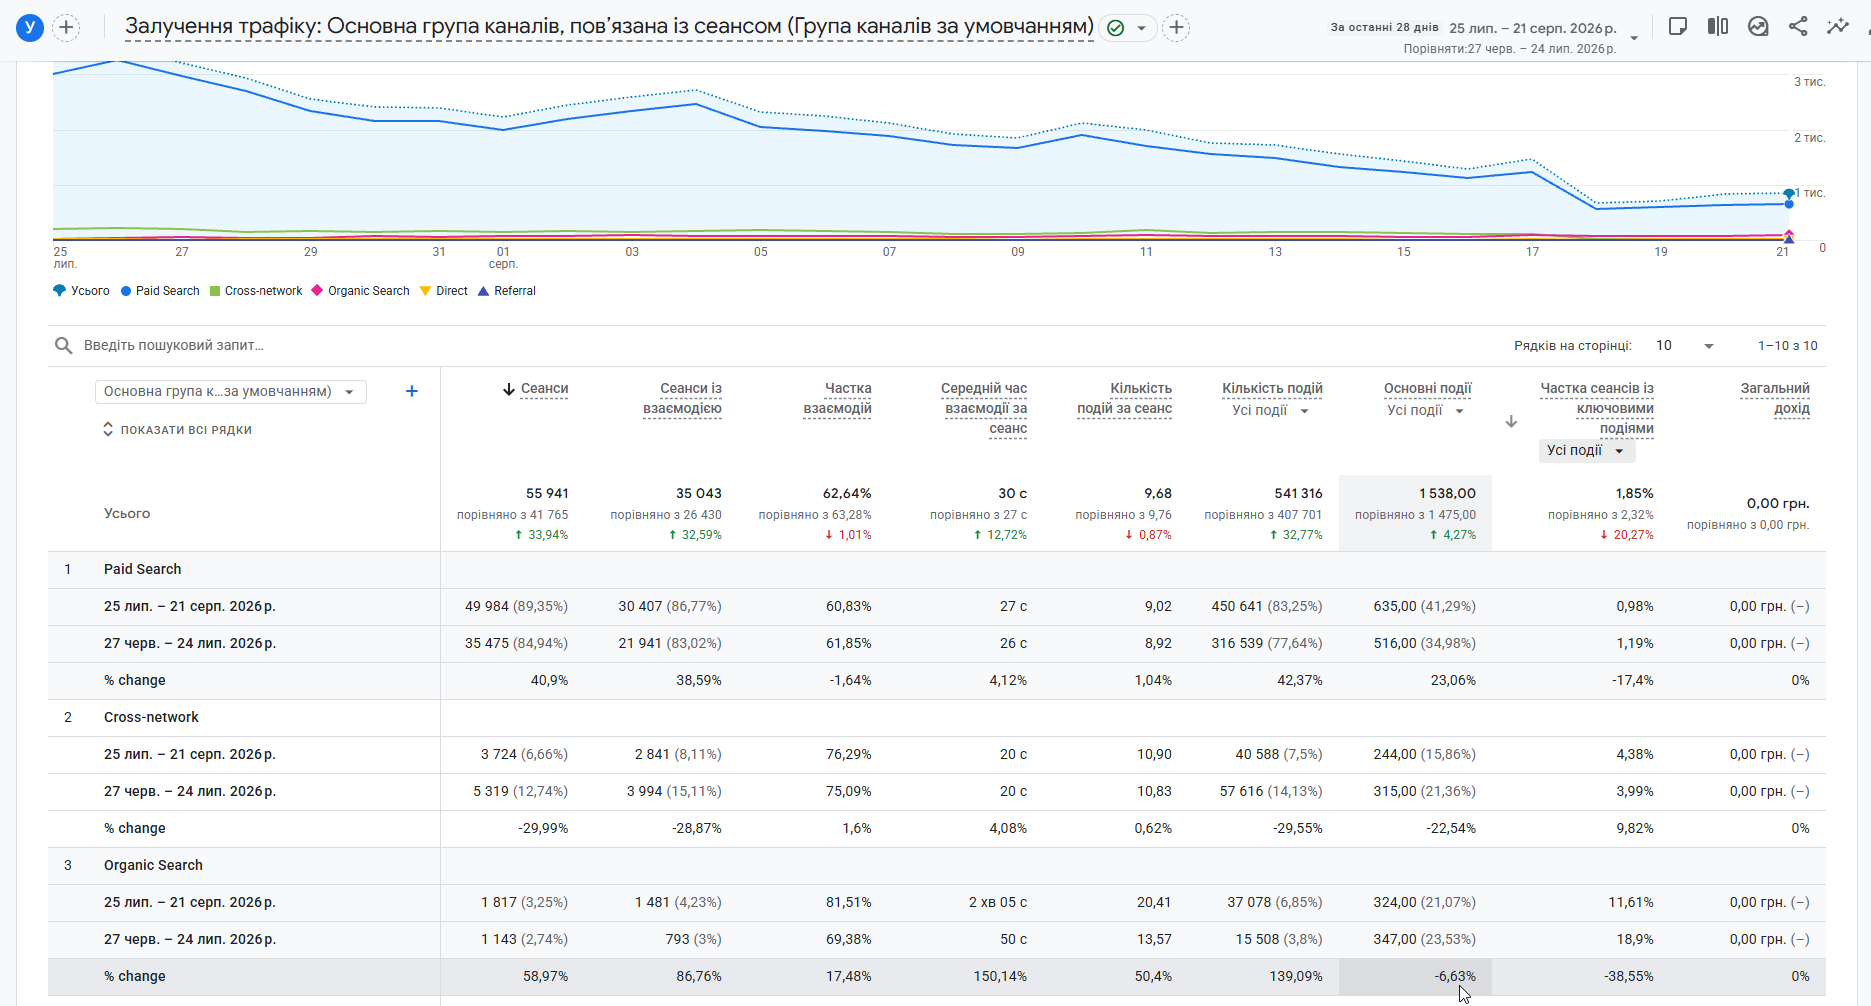The width and height of the screenshot is (1871, 1006).
Task: Click the report notes icon
Action: (x=1678, y=27)
